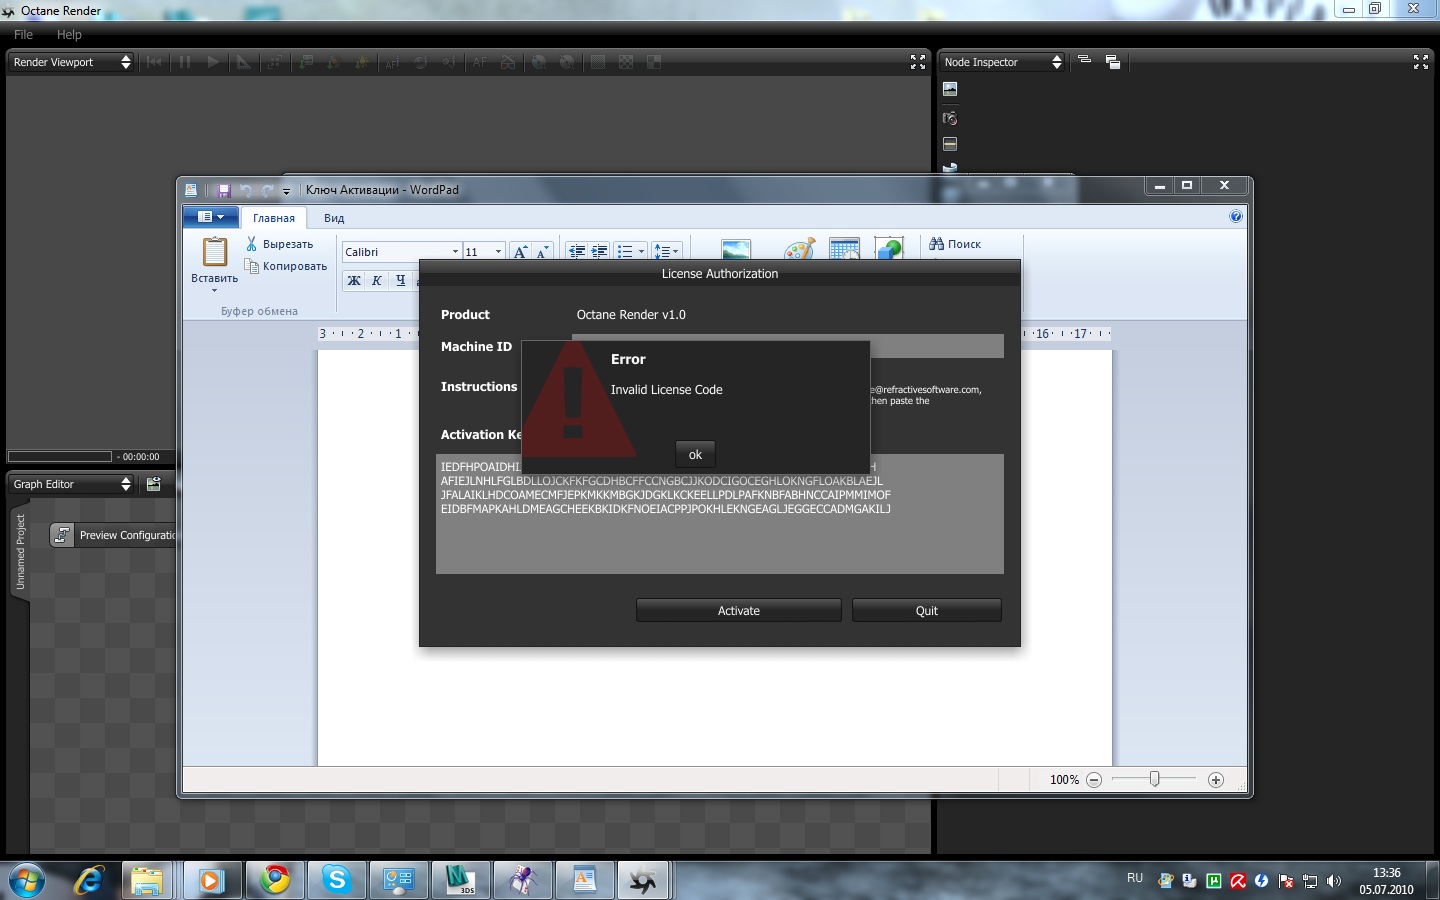Click the shrink font button in WordPad
The height and width of the screenshot is (900, 1440).
542,252
